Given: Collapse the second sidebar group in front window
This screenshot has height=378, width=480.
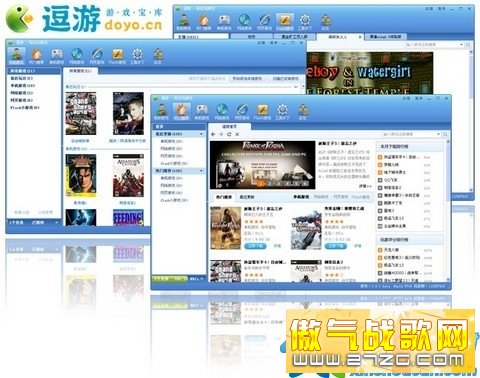Looking at the screenshot, I should (x=201, y=171).
